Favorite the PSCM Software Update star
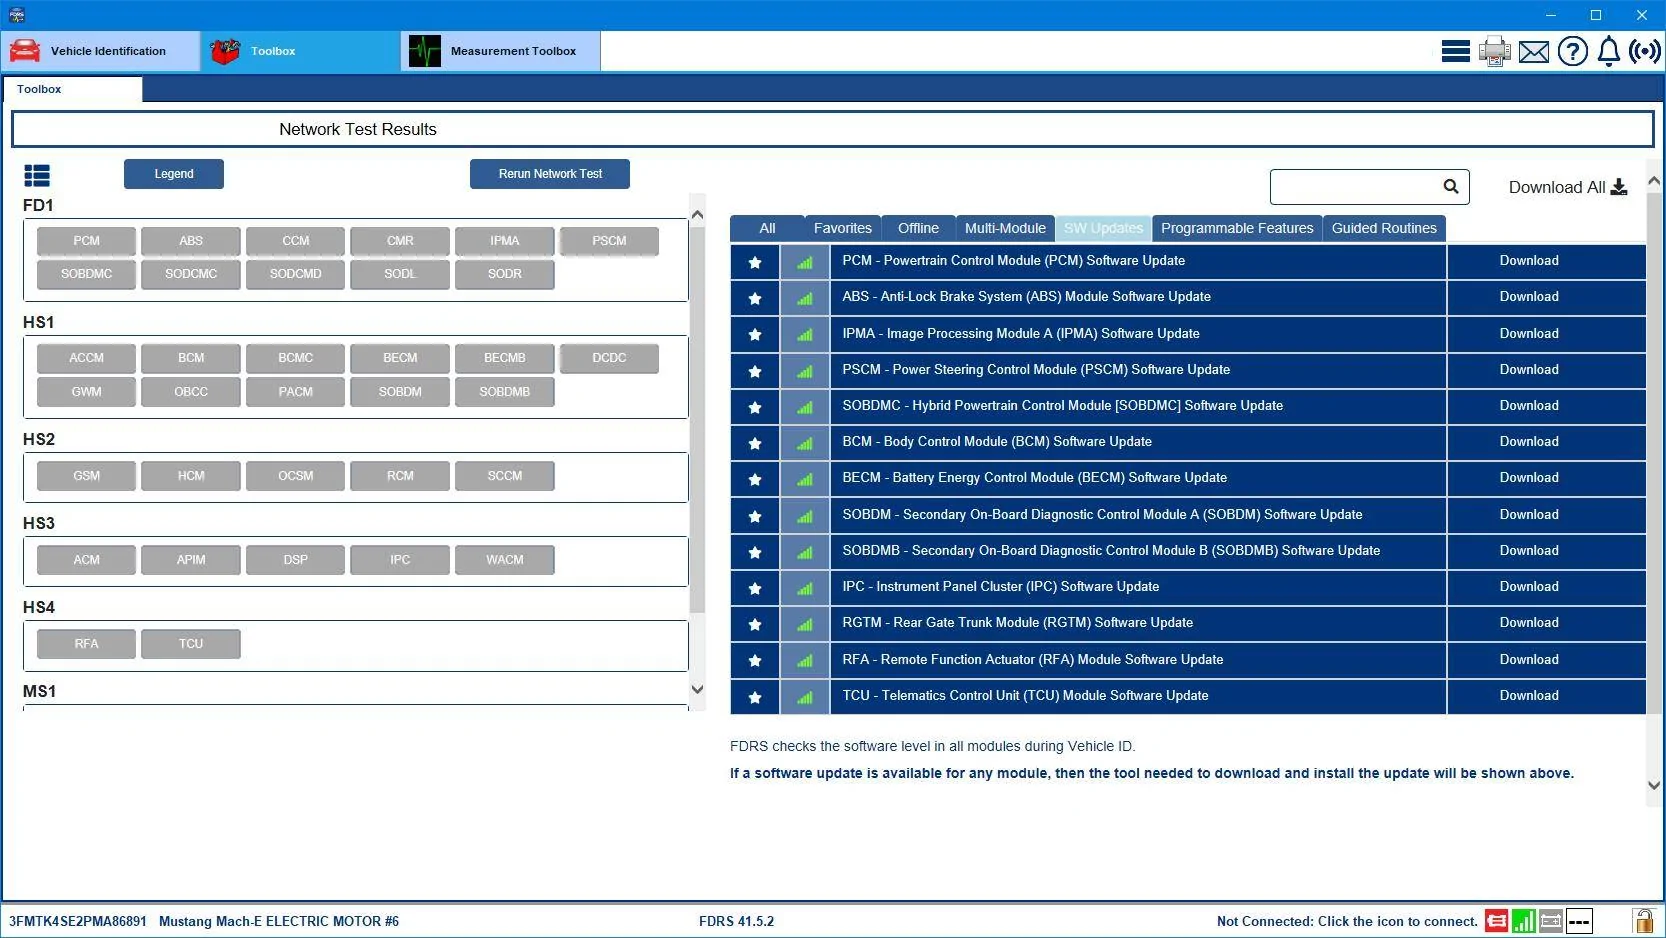This screenshot has height=938, width=1666. click(x=755, y=371)
